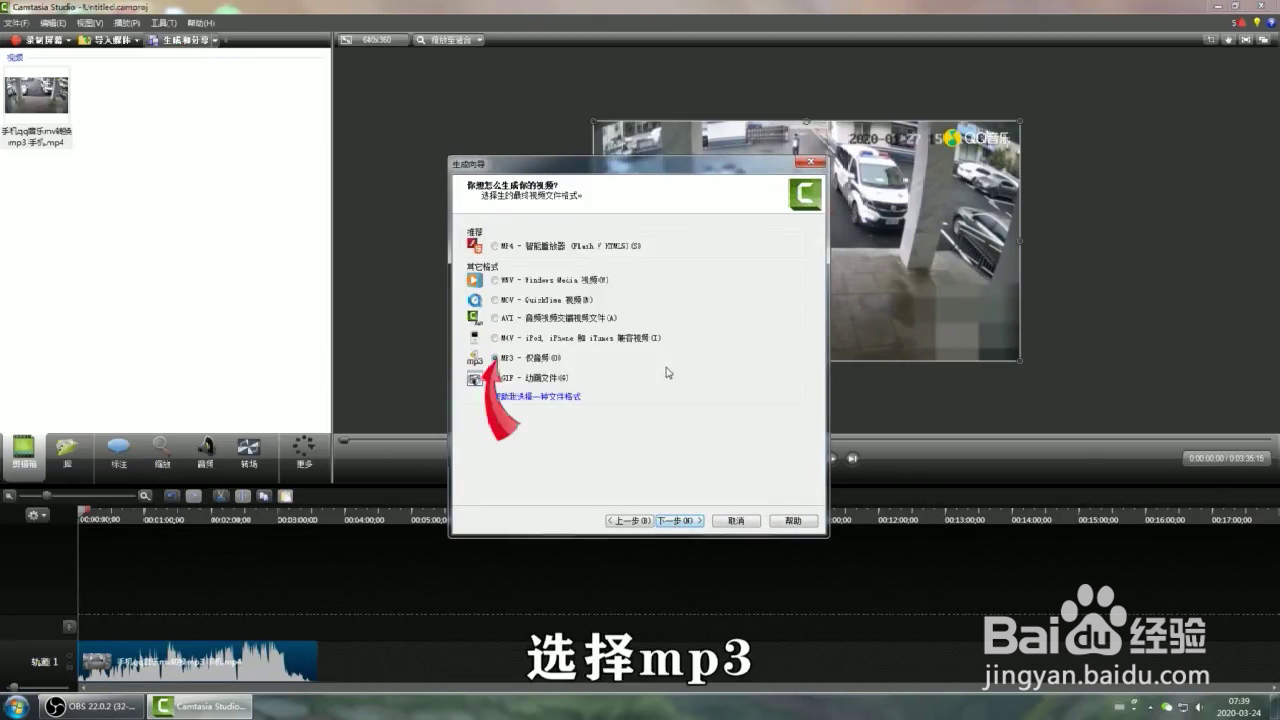Open the 标注 (Callouts) tool panel
This screenshot has width=1280, height=720.
tap(118, 452)
